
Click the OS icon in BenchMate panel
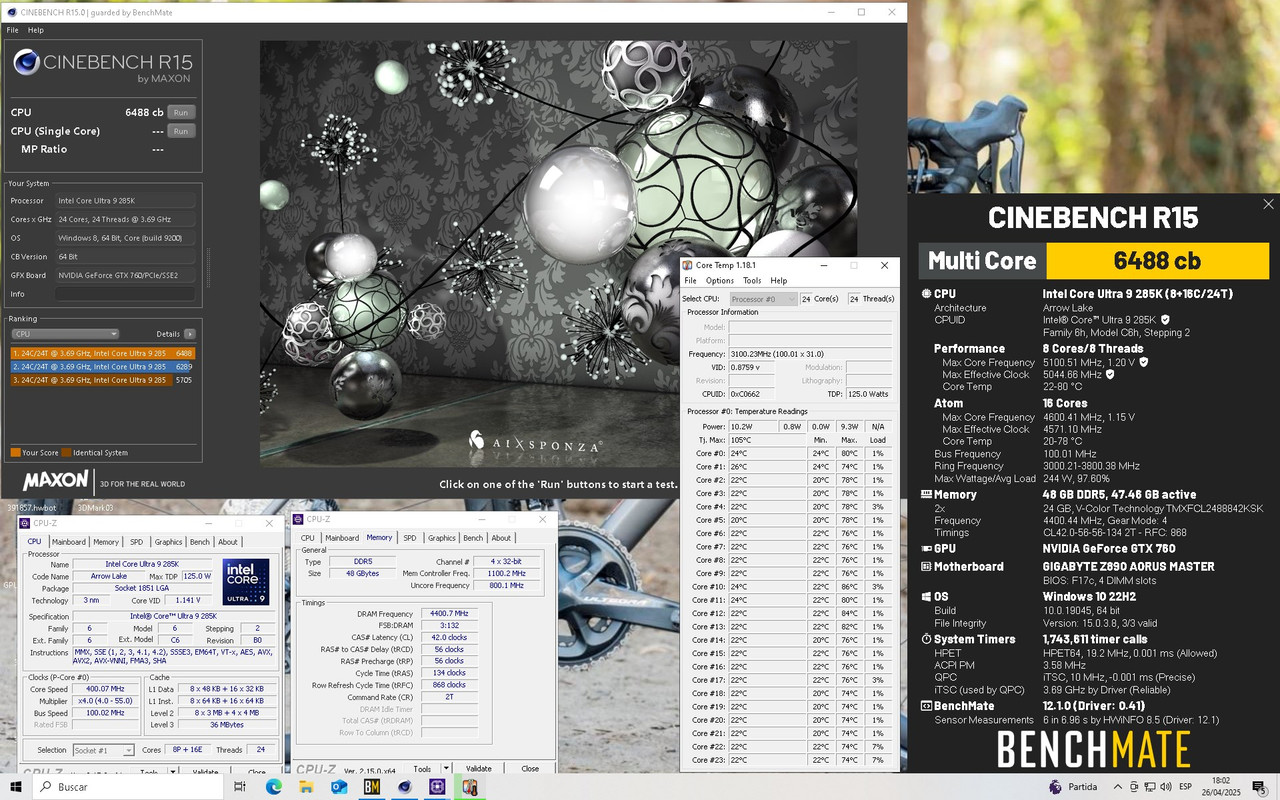pos(926,596)
